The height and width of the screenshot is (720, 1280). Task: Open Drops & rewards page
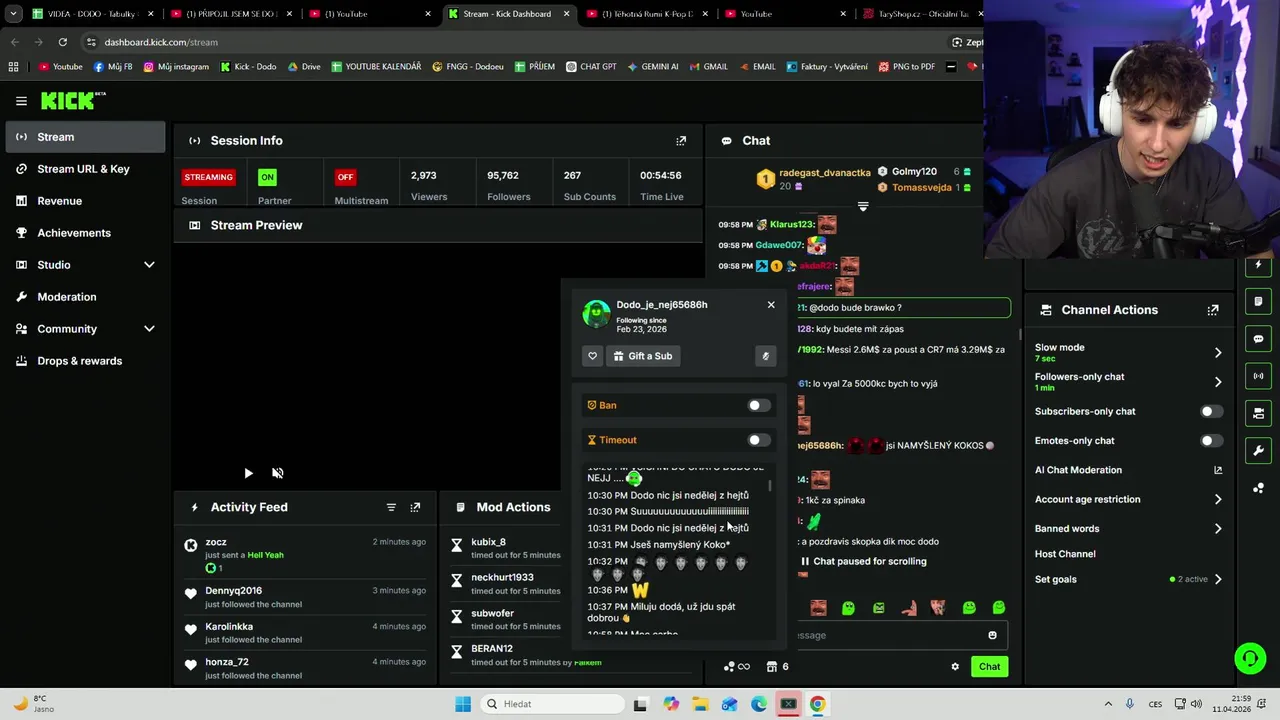(86, 361)
